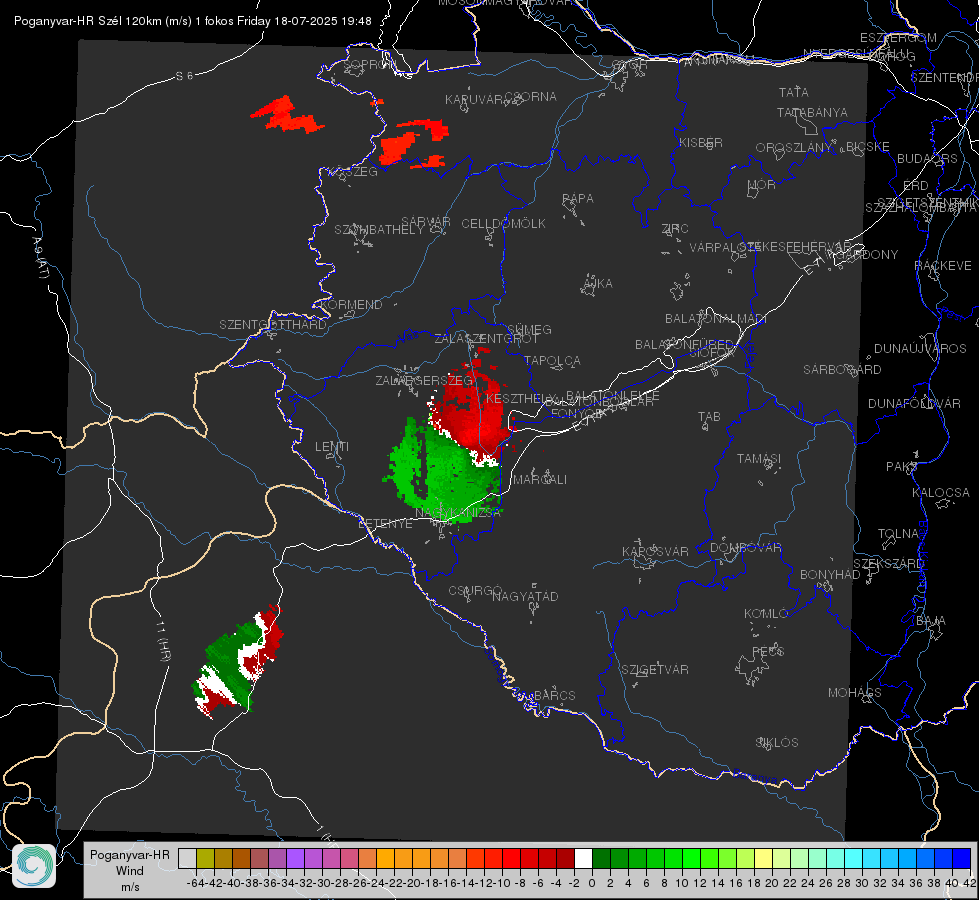The width and height of the screenshot is (979, 900).
Task: Click the TOLNA town label
Action: (x=898, y=534)
